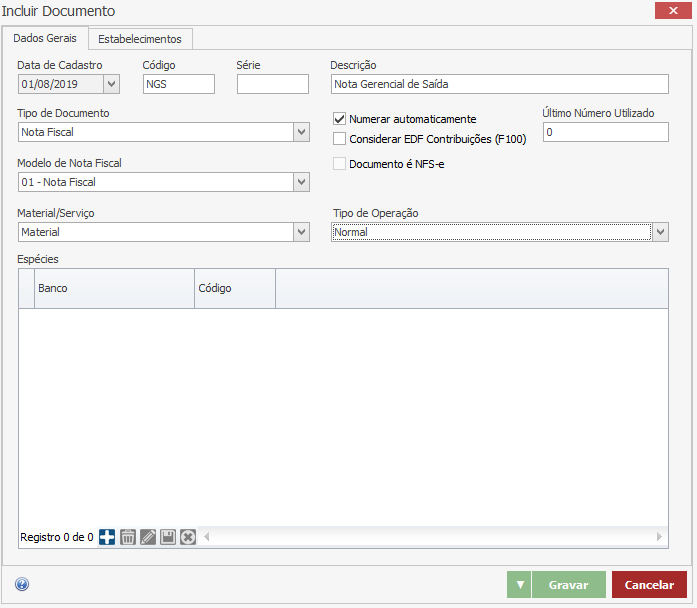Expand the Tipo de Documento dropdown
The image size is (697, 608).
[301, 132]
